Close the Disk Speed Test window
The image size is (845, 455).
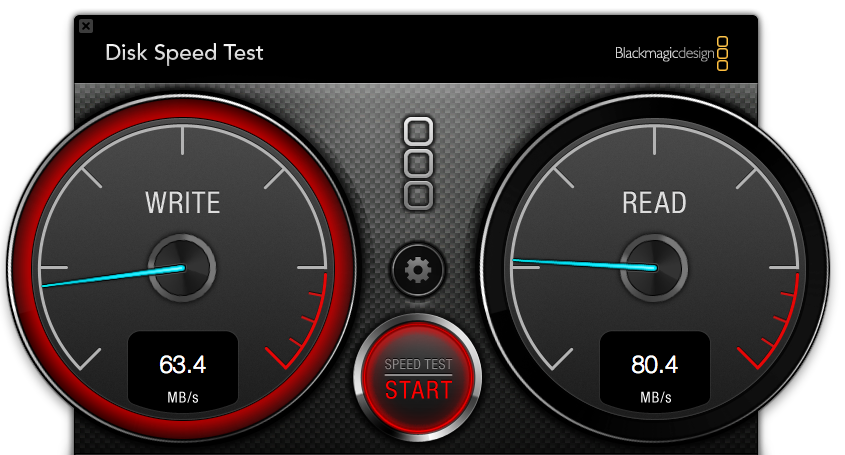(86, 26)
